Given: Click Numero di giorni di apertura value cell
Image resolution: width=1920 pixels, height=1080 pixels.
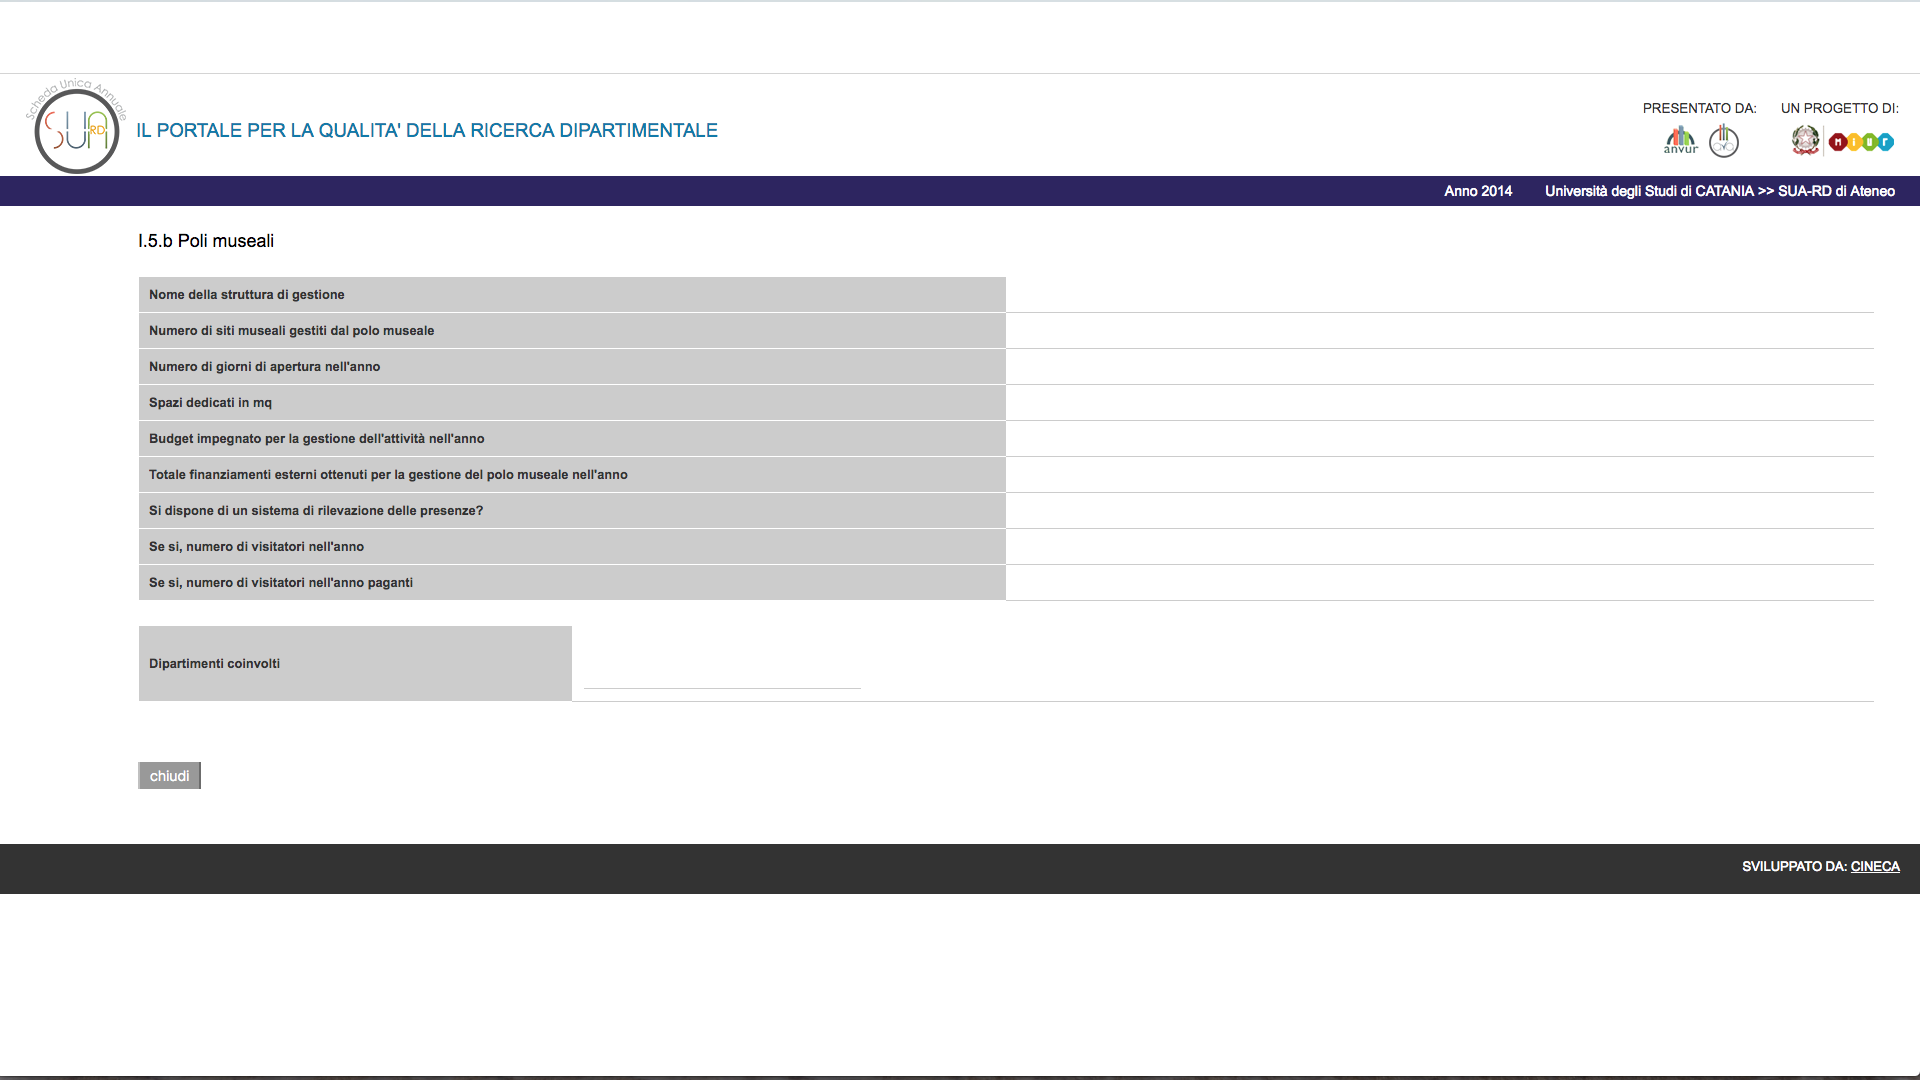Looking at the screenshot, I should [1439, 367].
